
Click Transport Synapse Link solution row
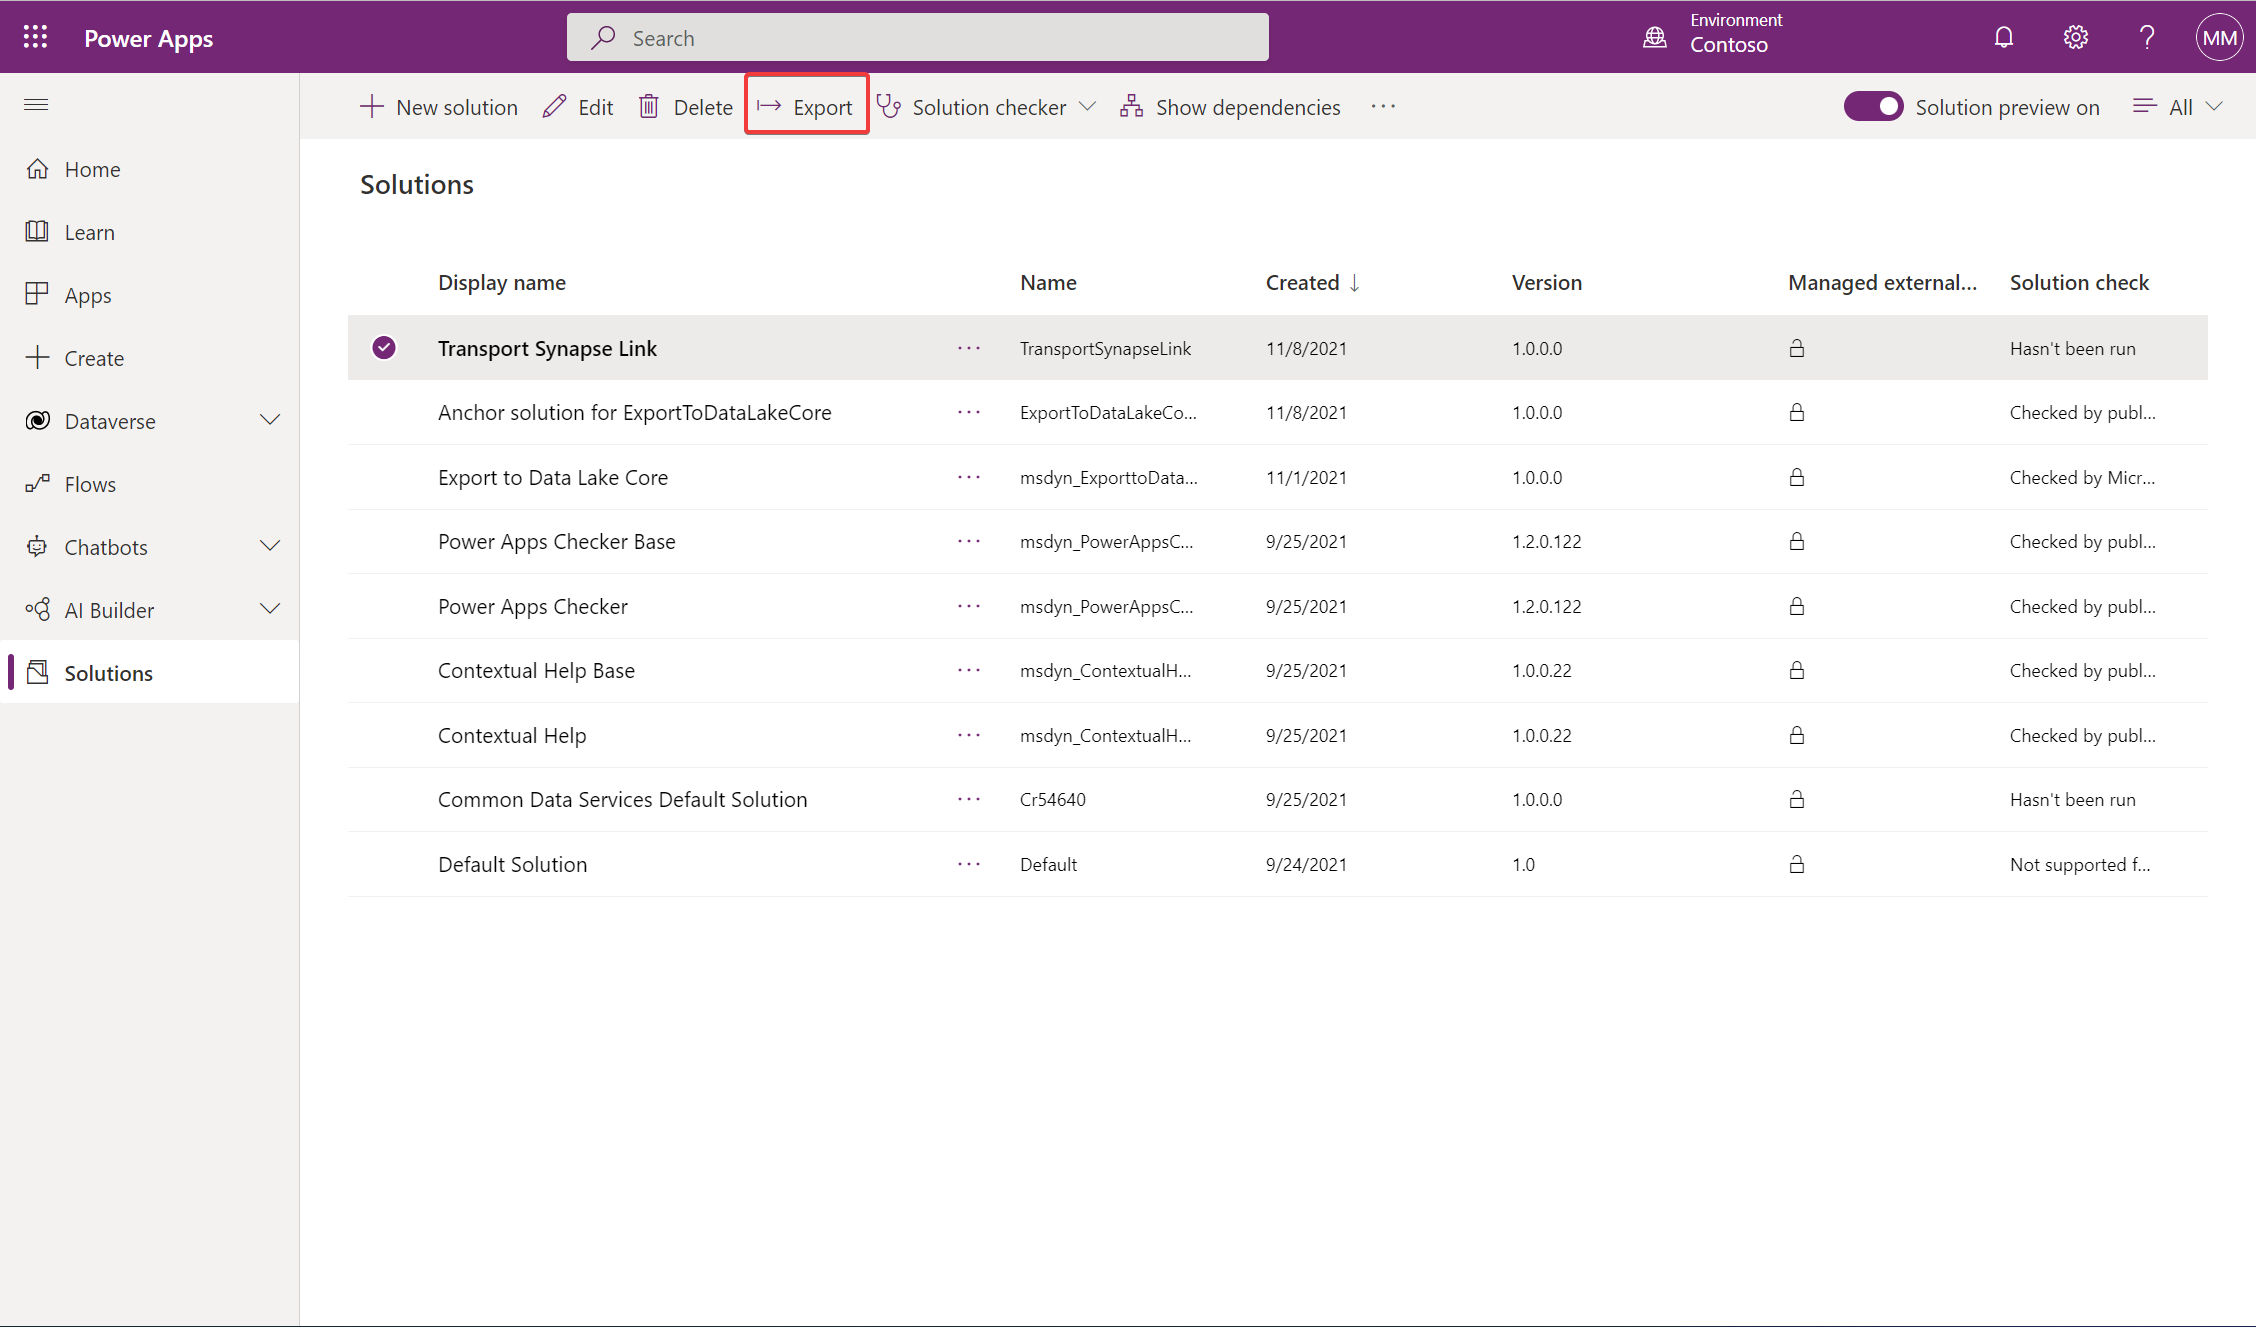(547, 348)
